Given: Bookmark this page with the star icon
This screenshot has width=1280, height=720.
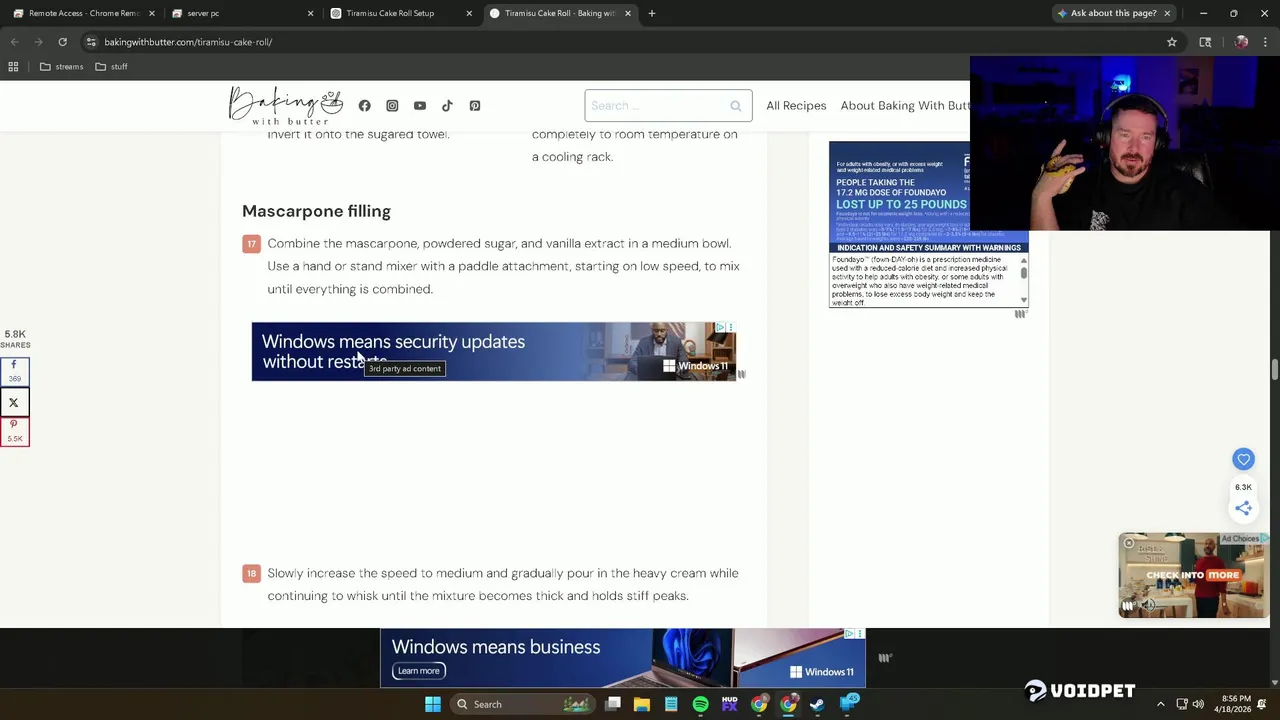Looking at the screenshot, I should tap(1172, 42).
